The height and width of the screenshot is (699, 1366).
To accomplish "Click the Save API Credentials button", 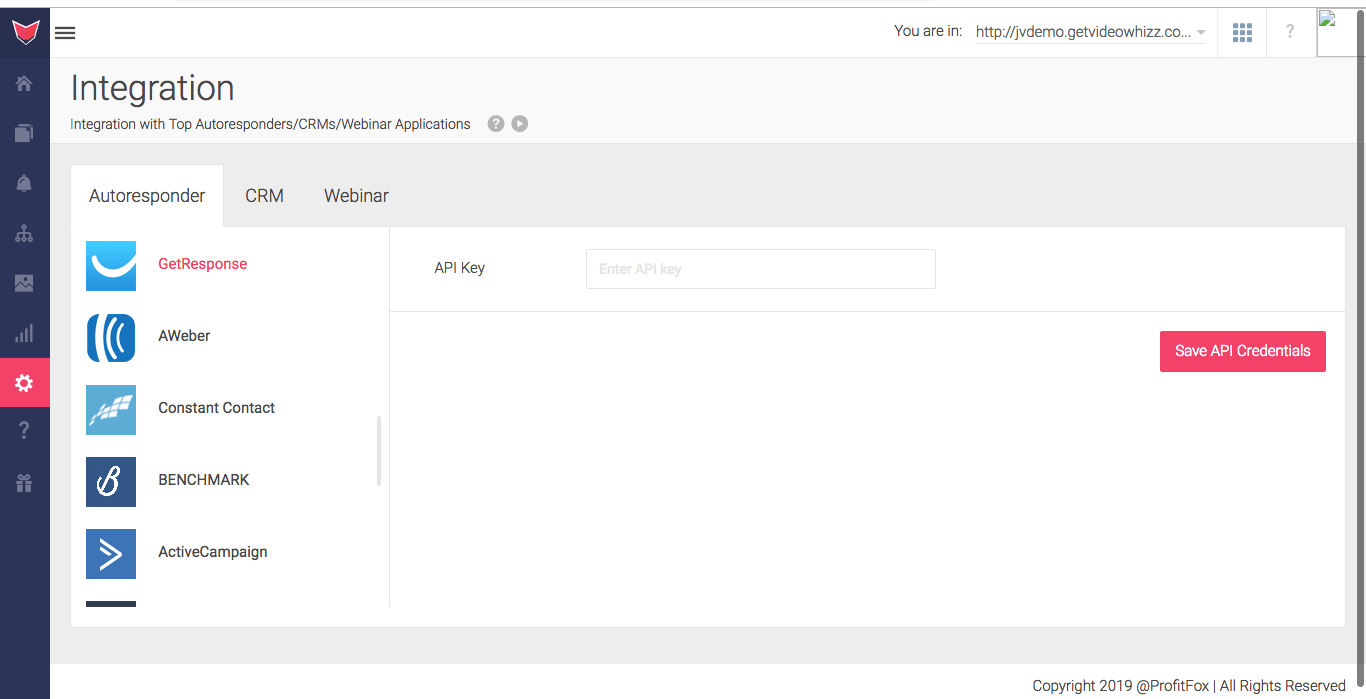I will (1243, 351).
